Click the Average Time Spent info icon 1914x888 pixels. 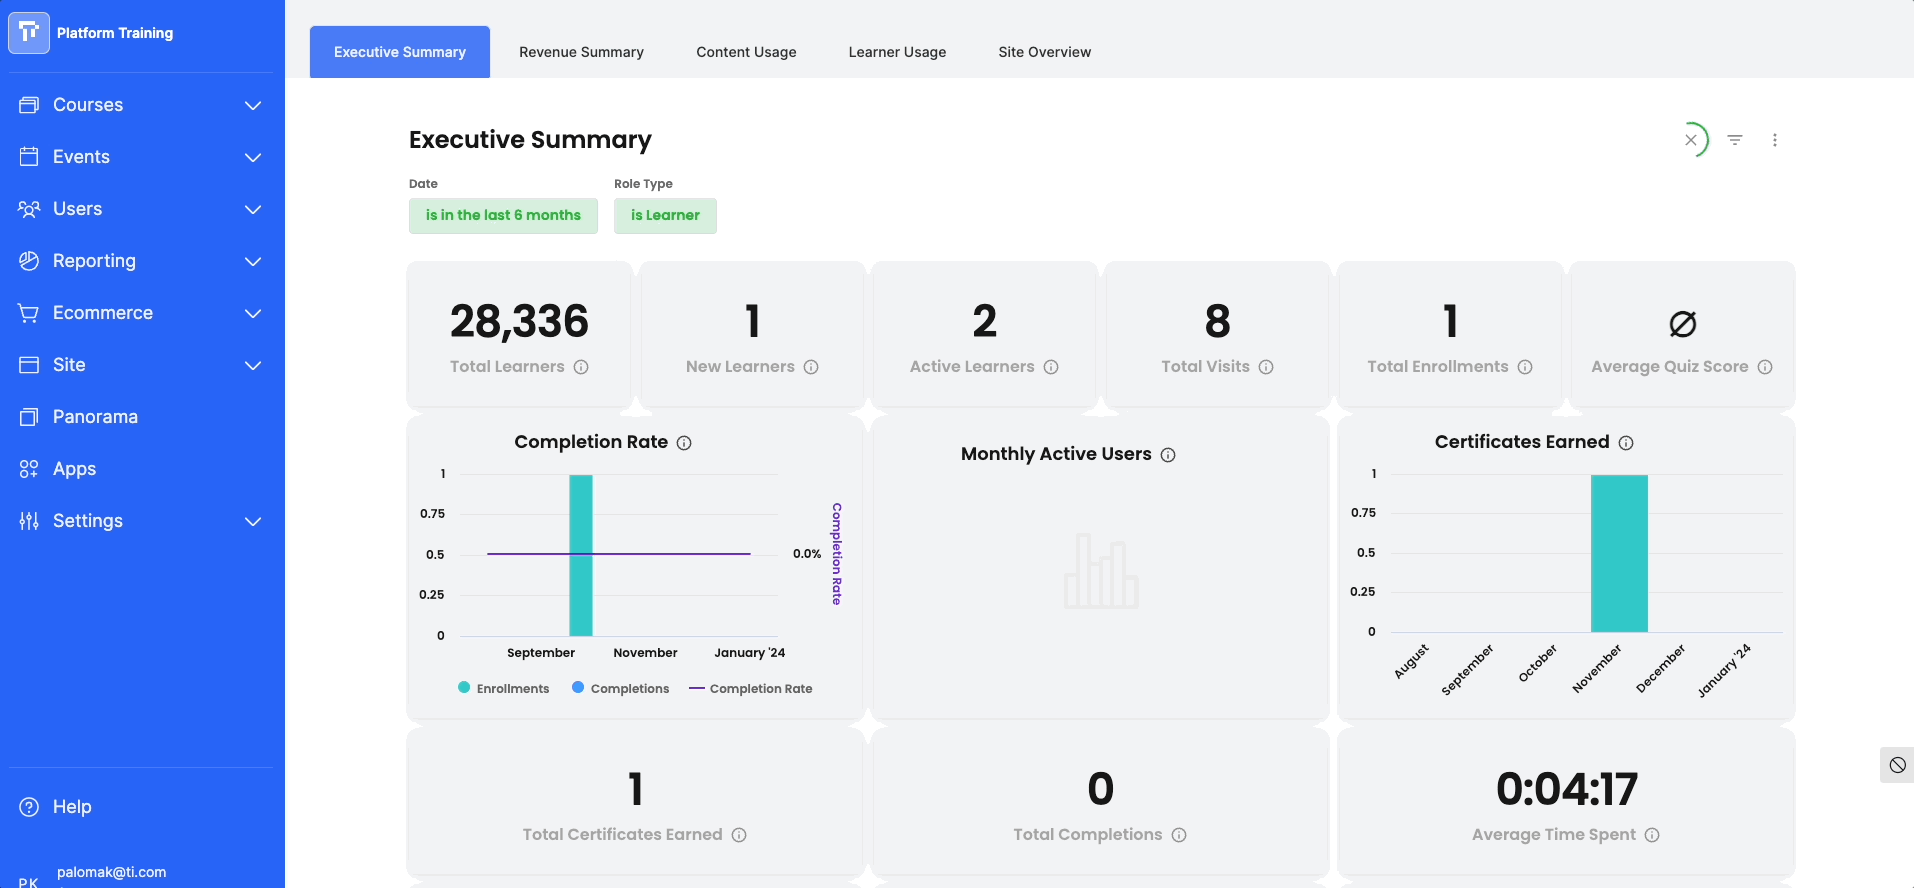1652,835
